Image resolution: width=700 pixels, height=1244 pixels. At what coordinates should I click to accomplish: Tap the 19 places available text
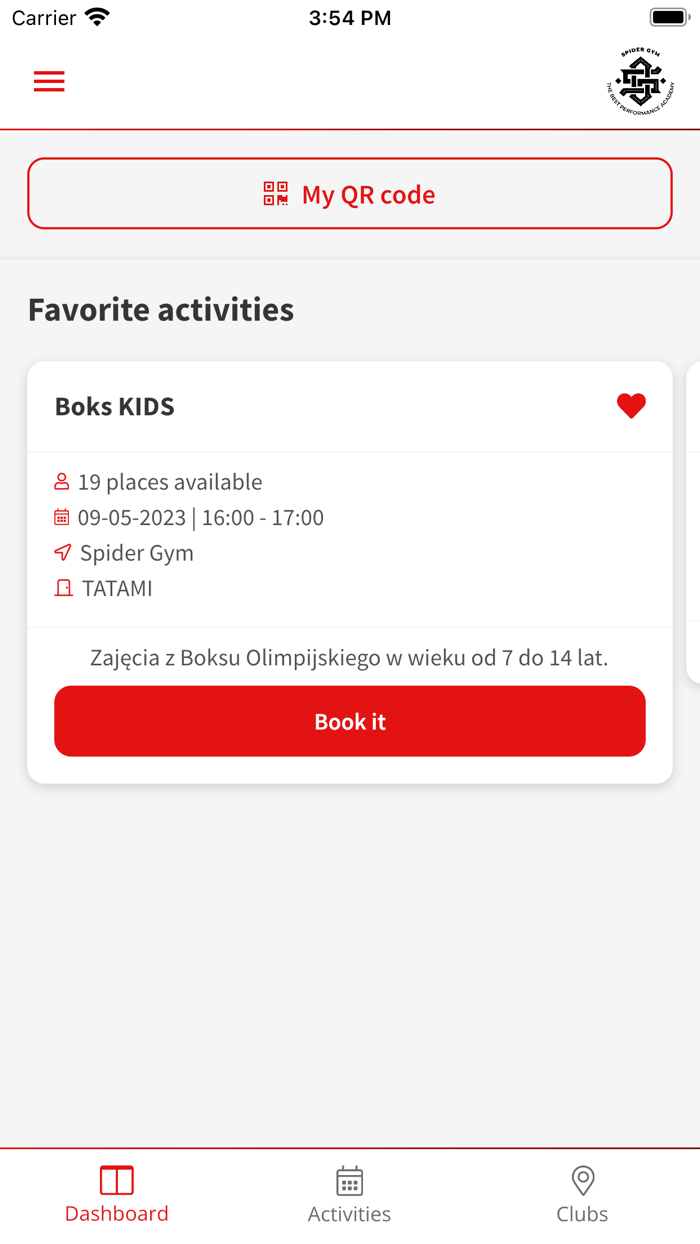point(170,482)
